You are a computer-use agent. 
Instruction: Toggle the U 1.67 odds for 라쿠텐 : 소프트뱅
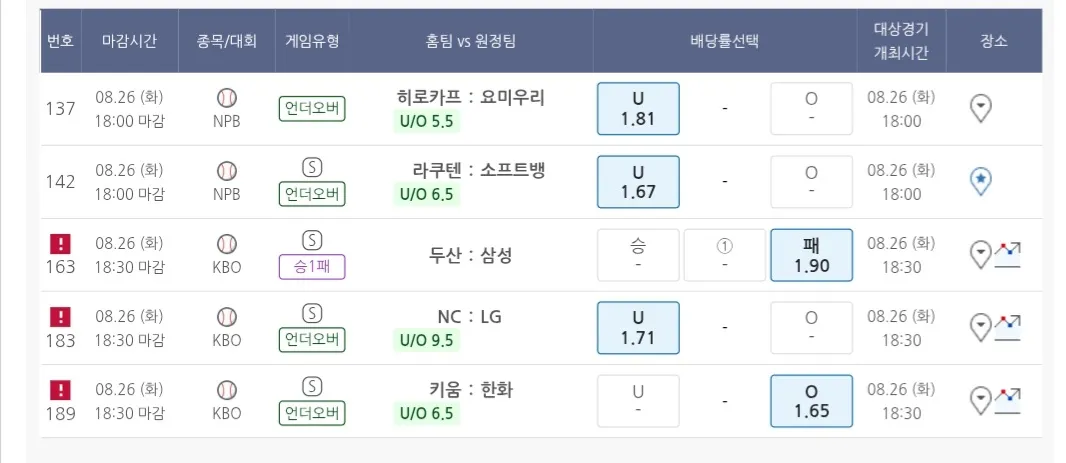coord(638,181)
